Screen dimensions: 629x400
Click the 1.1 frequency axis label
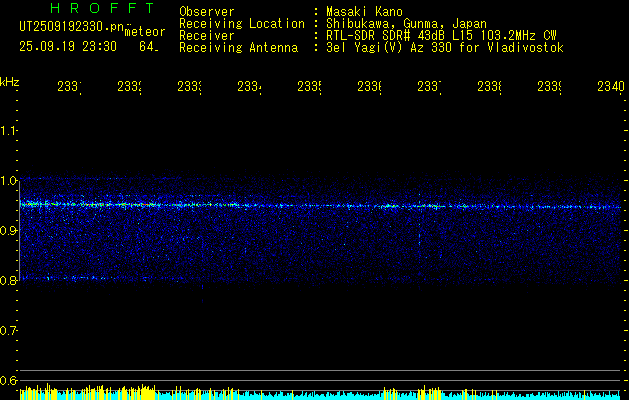point(9,130)
